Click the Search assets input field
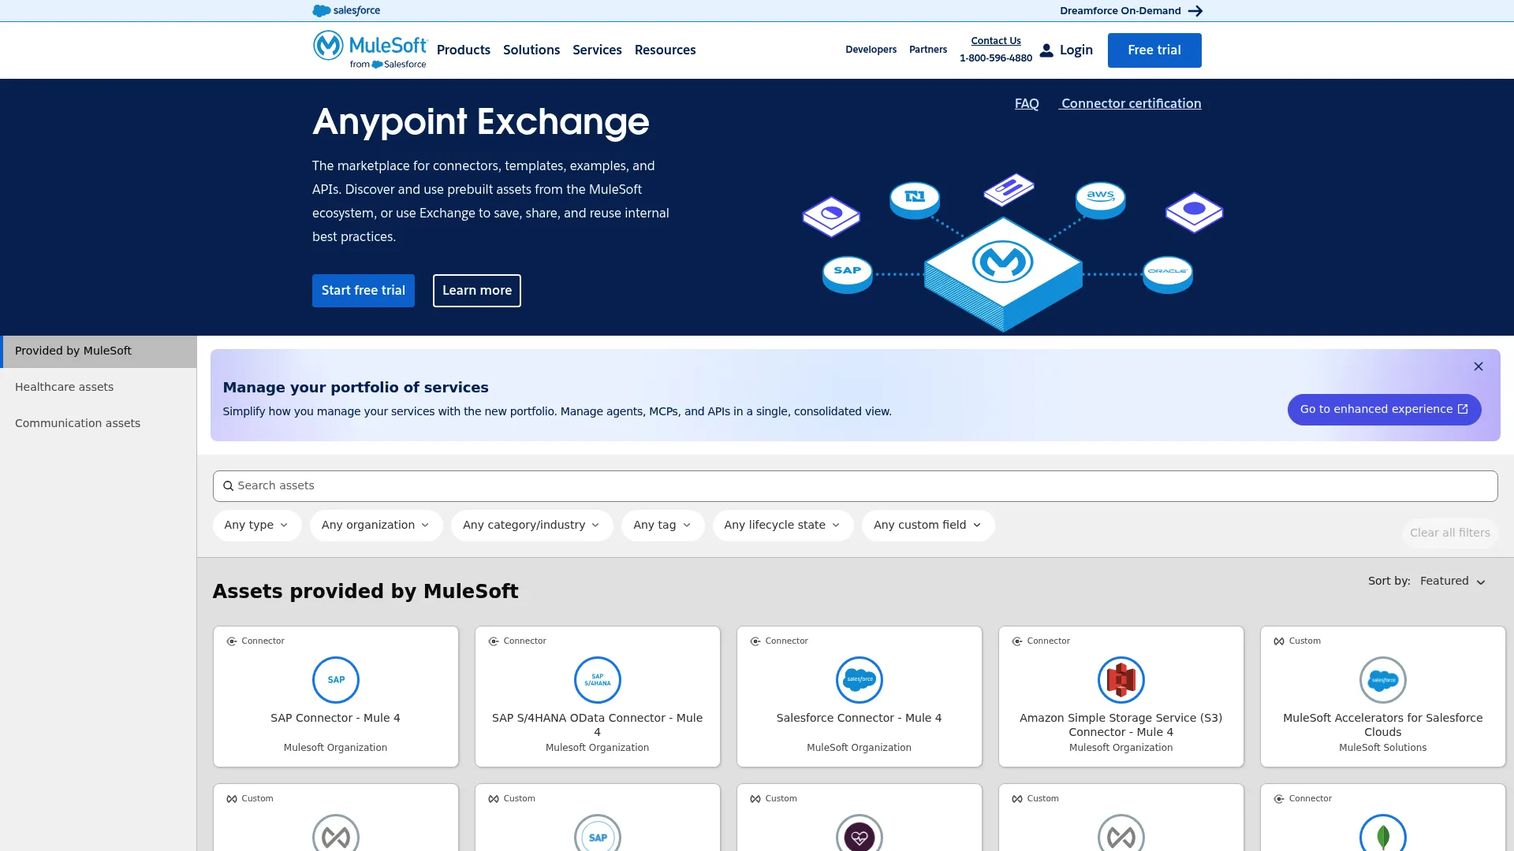 855,486
